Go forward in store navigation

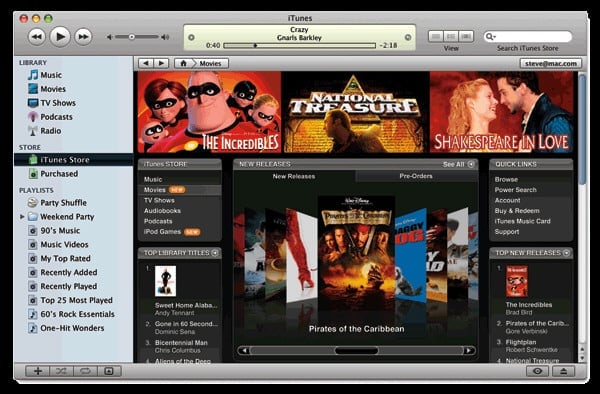(161, 63)
